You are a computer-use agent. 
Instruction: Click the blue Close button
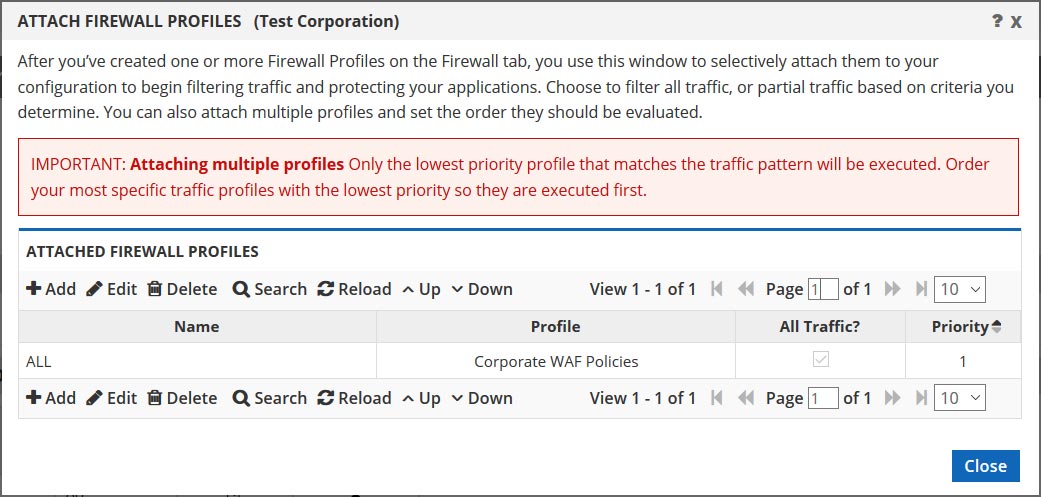point(985,466)
